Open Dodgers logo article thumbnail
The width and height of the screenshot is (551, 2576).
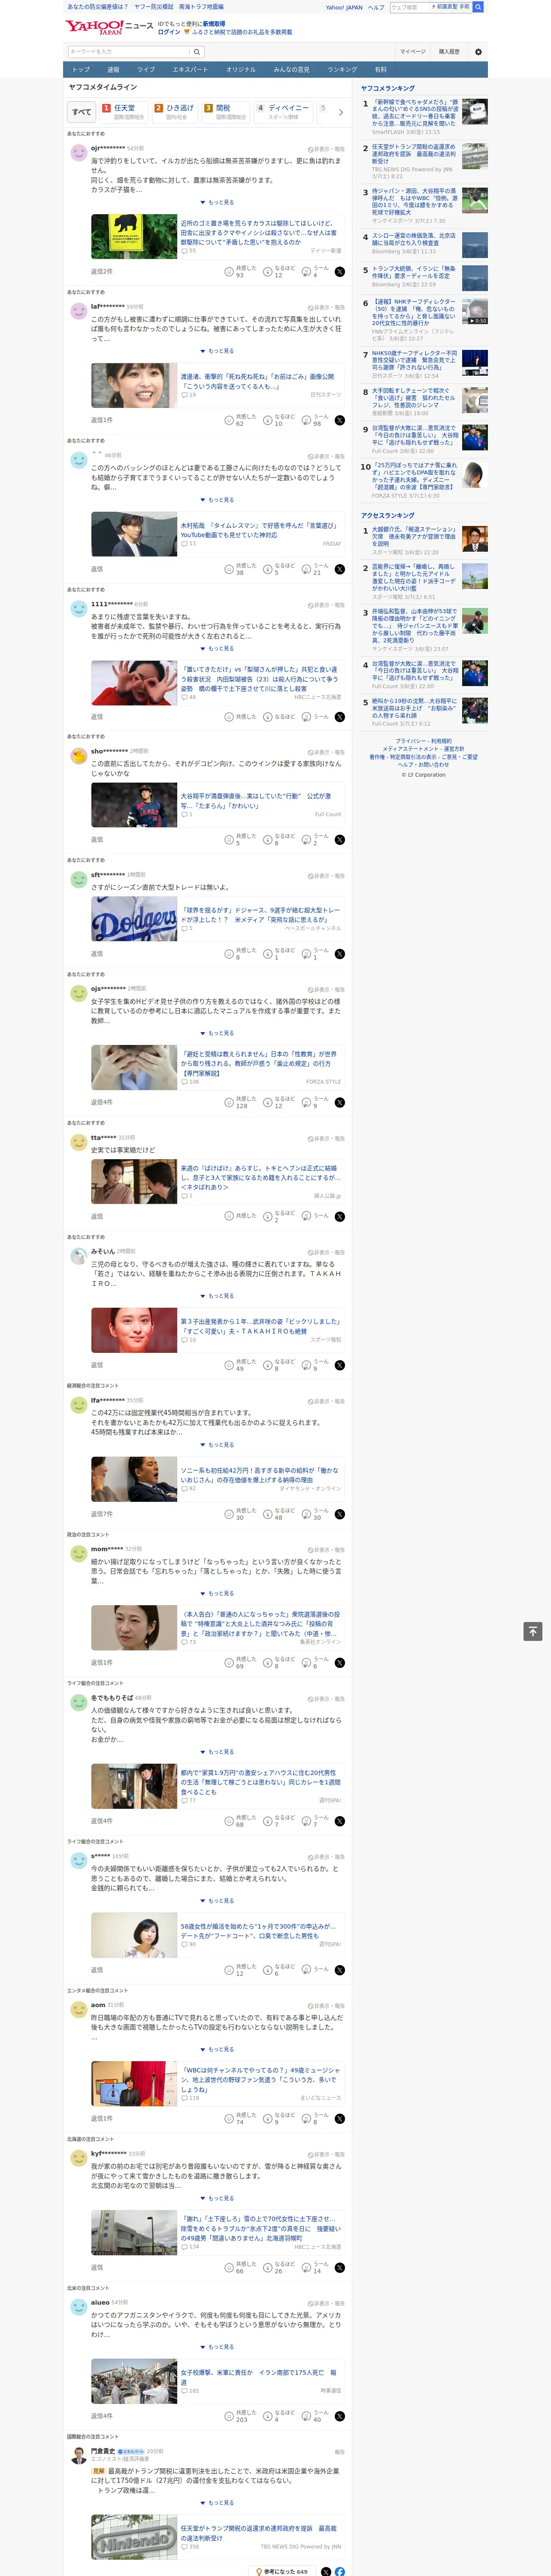click(134, 920)
